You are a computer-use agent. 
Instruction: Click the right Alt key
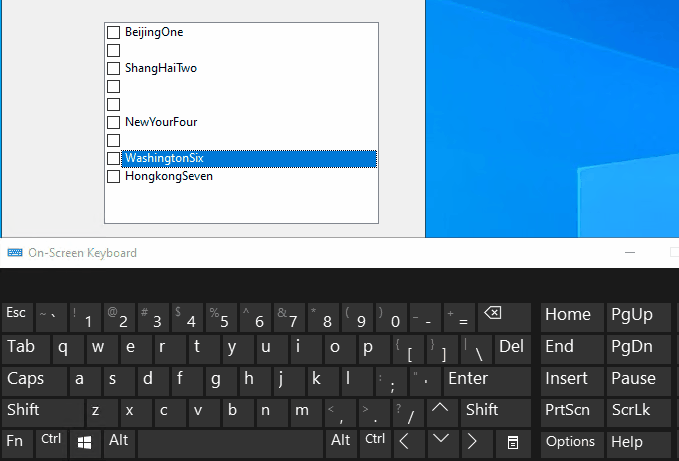(341, 443)
